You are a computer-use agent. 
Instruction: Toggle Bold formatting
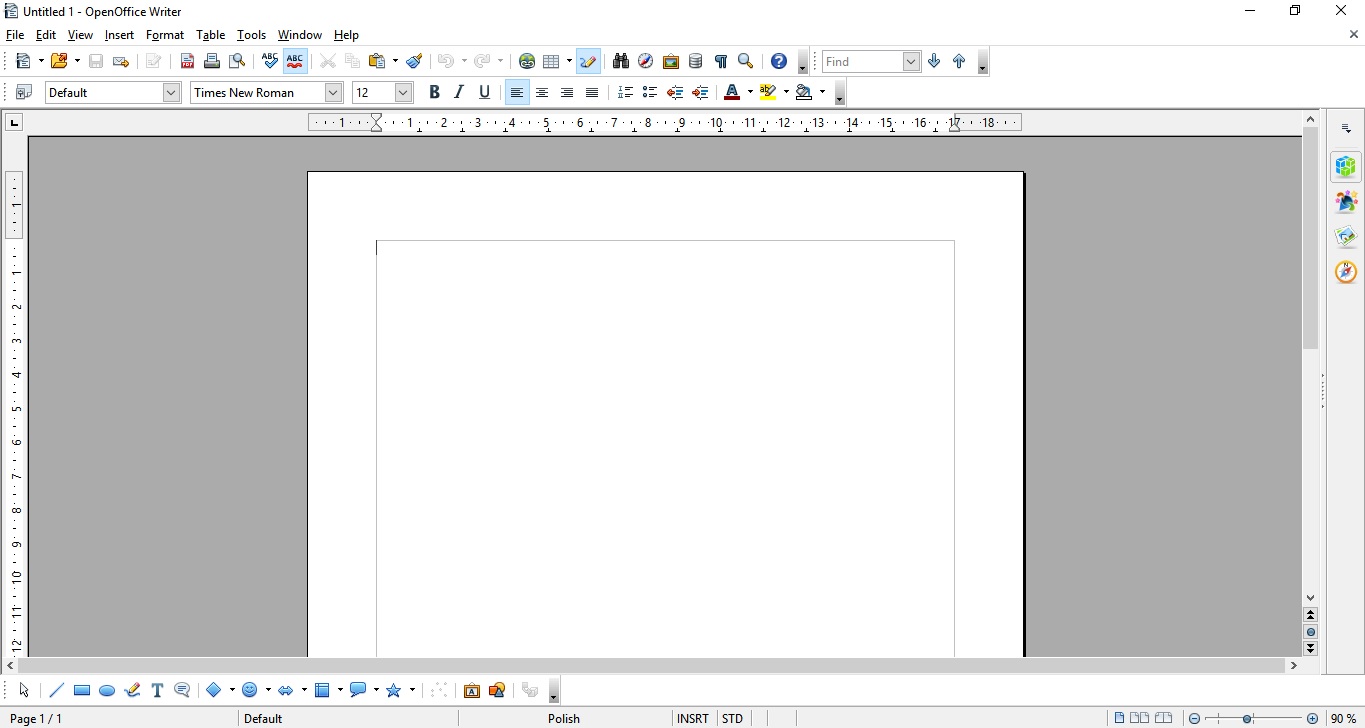click(434, 93)
